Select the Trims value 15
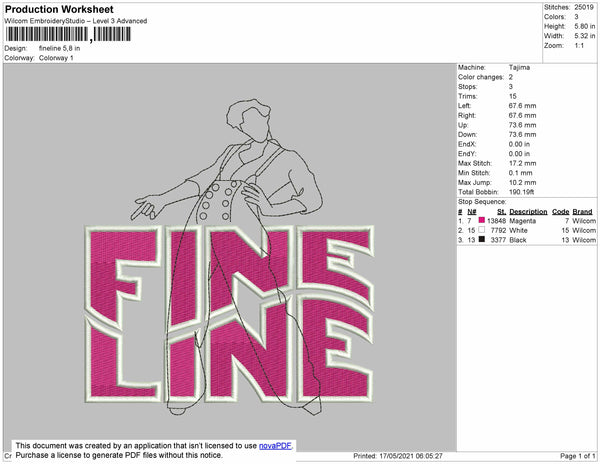 coord(513,96)
